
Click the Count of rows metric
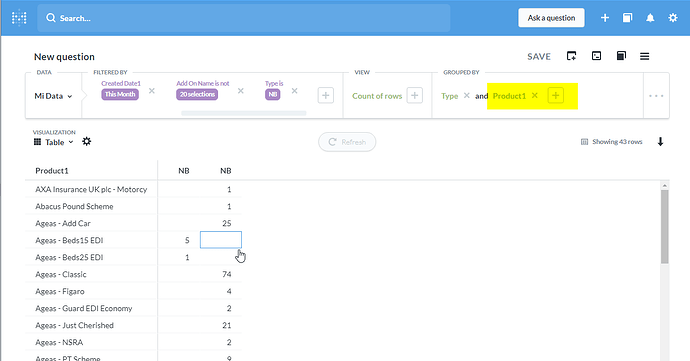coord(377,96)
